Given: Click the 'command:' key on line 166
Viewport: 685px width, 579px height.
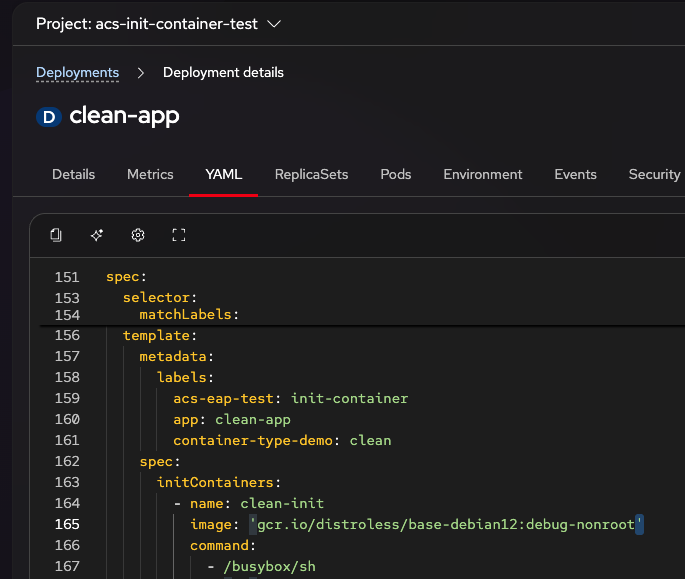Looking at the screenshot, I should (x=223, y=545).
